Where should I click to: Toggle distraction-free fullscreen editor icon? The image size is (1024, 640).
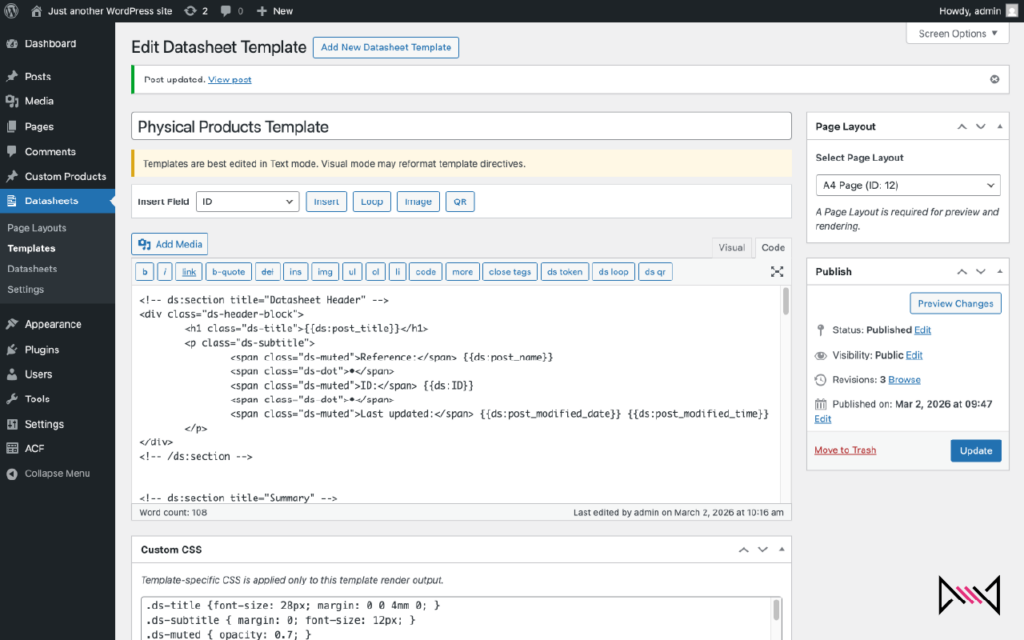[777, 272]
